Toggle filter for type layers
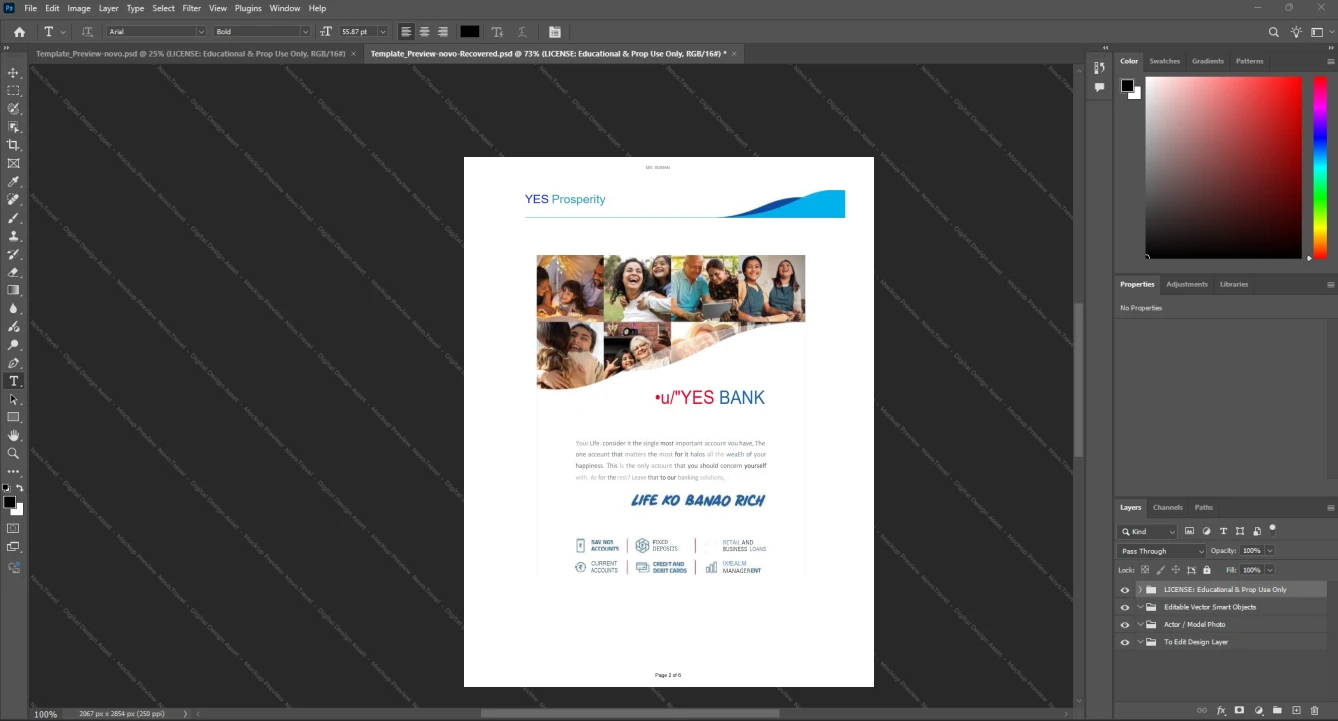1338x721 pixels. click(1223, 532)
